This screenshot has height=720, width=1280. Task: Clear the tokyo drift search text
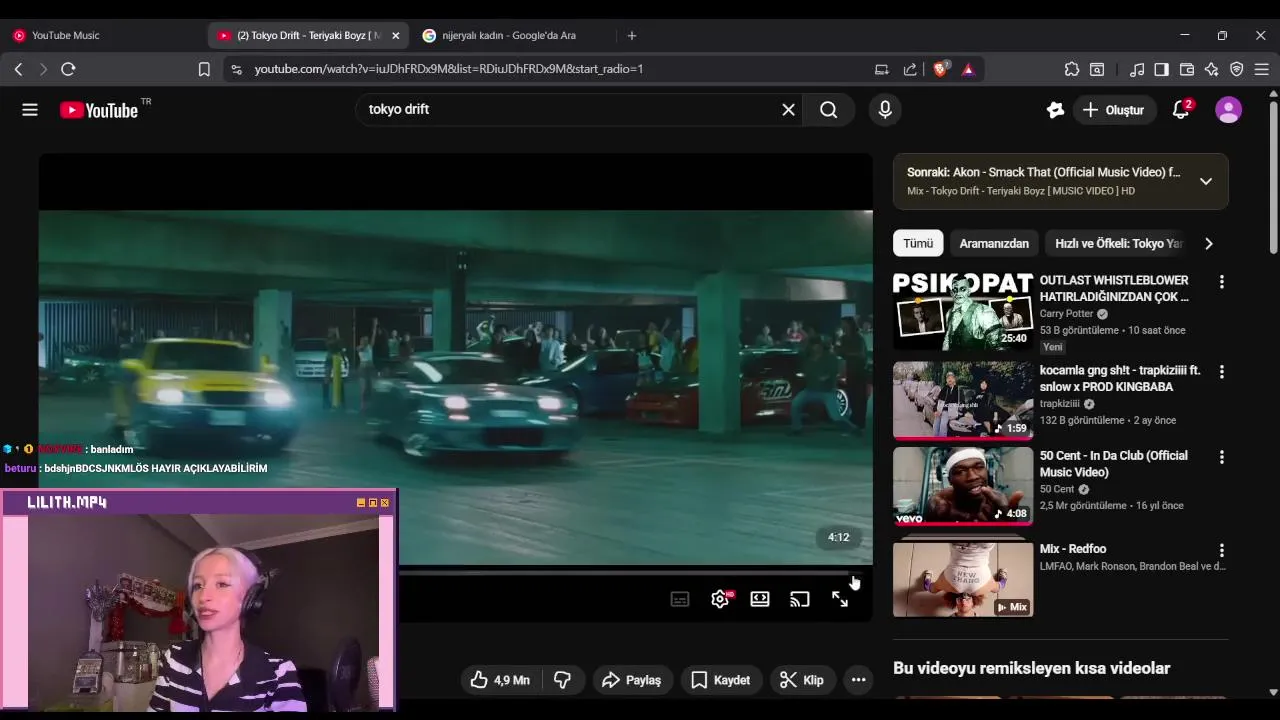point(788,110)
